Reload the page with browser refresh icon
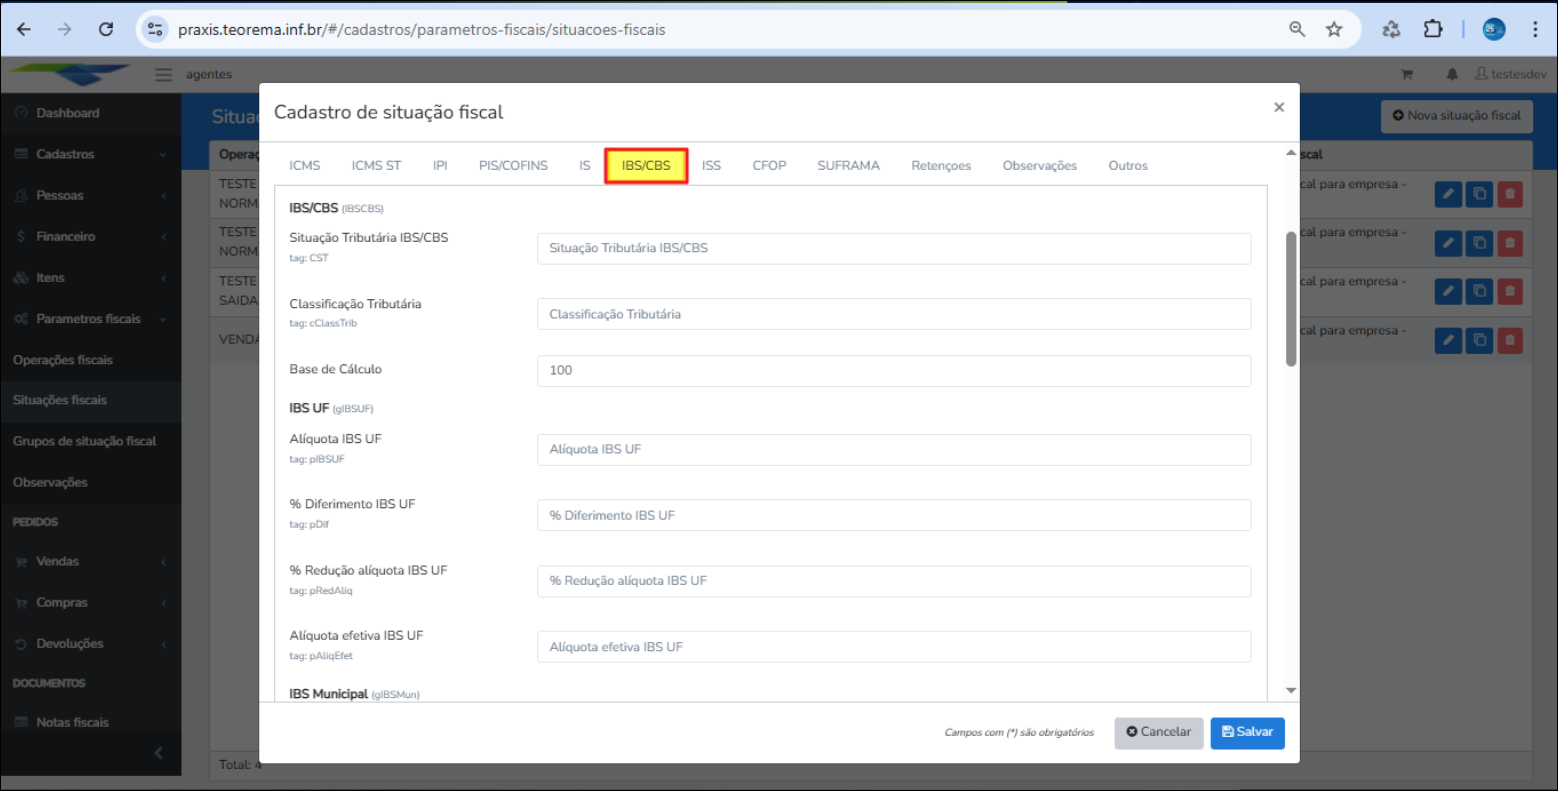Screen dimensions: 1558x791 pos(106,29)
